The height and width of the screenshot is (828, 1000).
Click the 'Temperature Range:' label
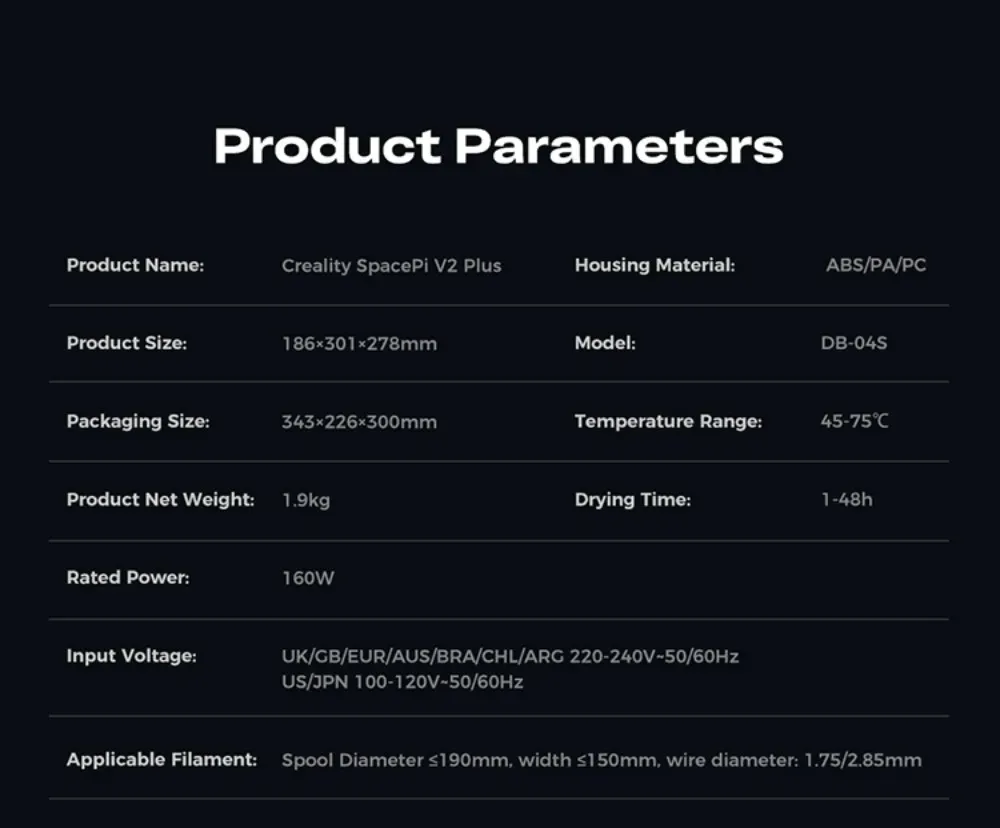(x=668, y=421)
